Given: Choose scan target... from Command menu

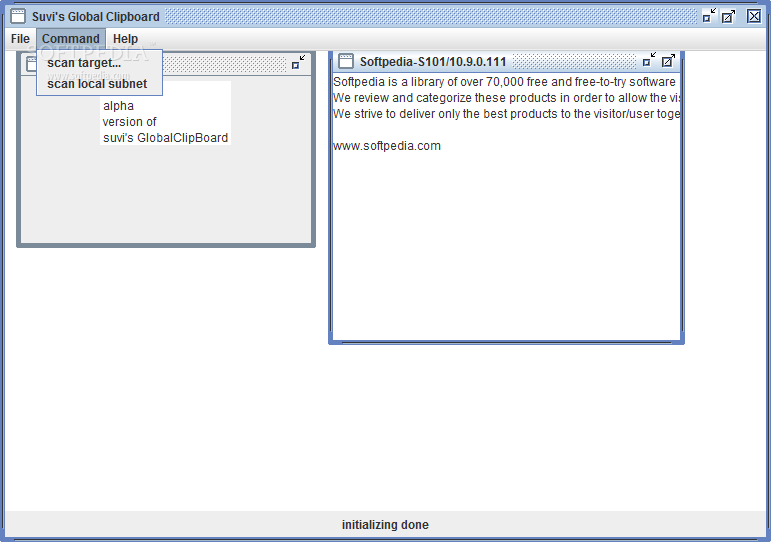Looking at the screenshot, I should (99, 63).
